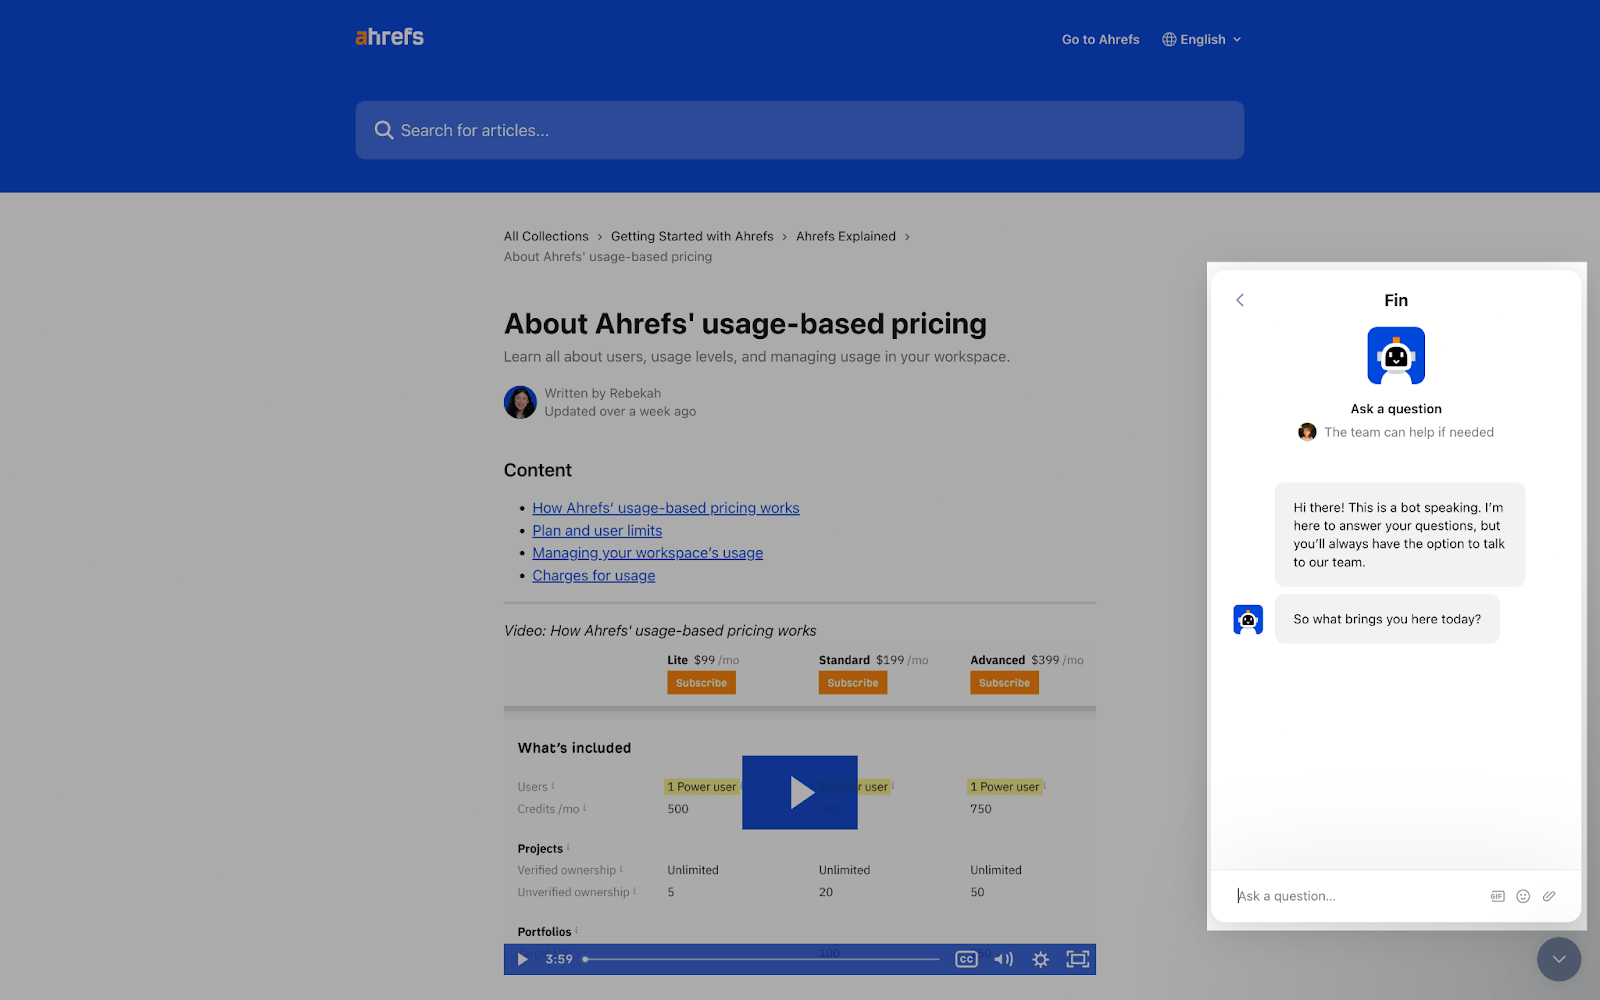Click the small play icon in video bar

[x=522, y=959]
